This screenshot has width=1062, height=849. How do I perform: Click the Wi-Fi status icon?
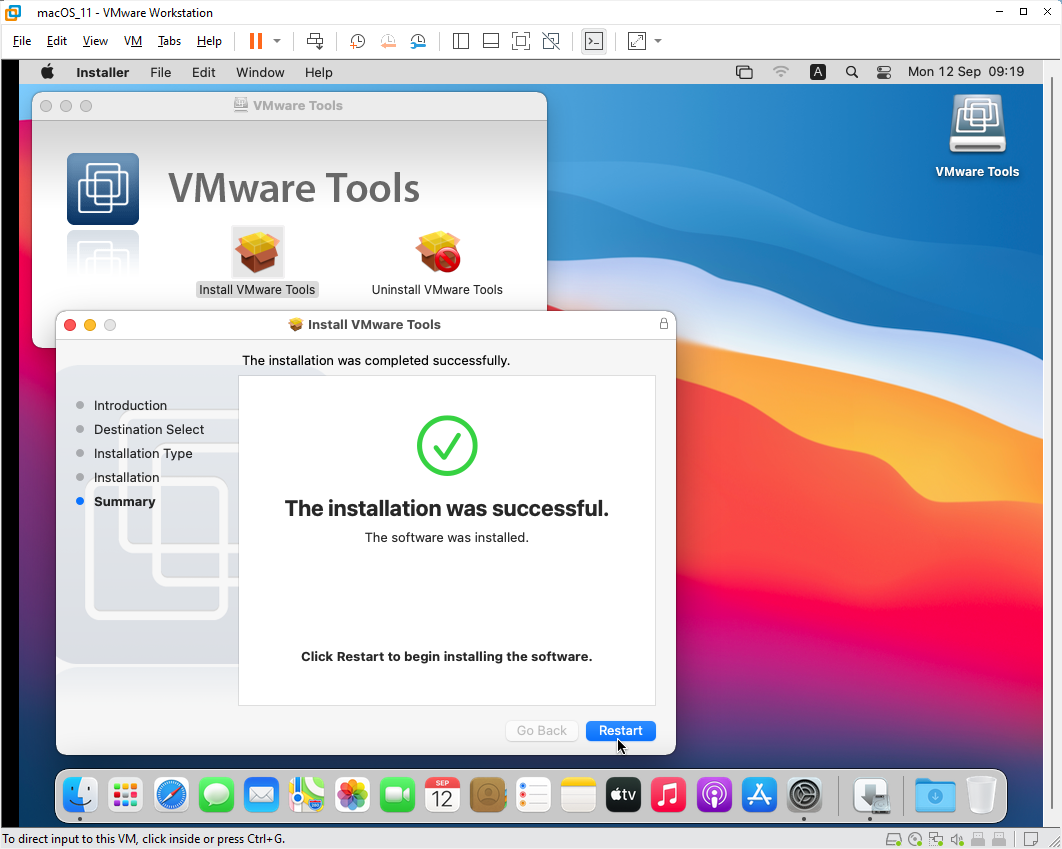pos(781,72)
